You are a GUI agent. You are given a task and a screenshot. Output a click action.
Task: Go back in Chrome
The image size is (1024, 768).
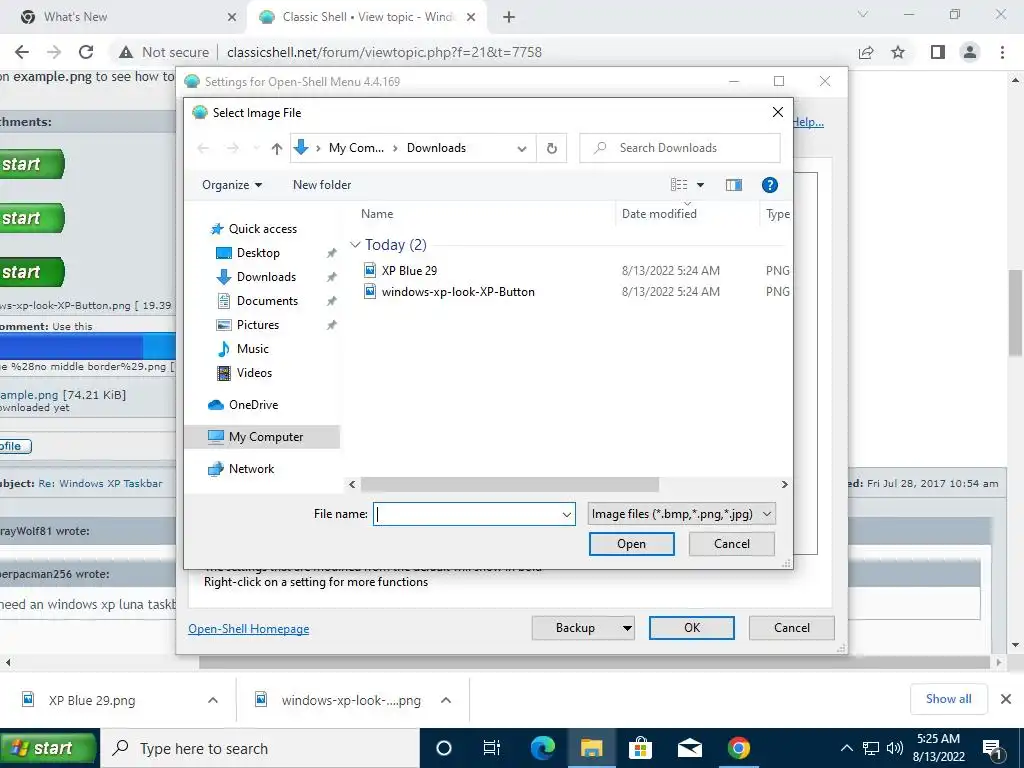tap(22, 52)
